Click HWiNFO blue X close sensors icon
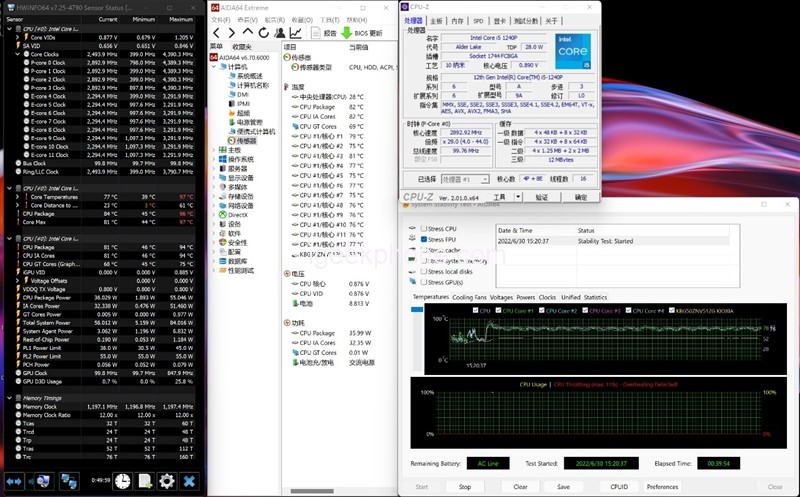800x497 pixels. pyautogui.click(x=189, y=481)
